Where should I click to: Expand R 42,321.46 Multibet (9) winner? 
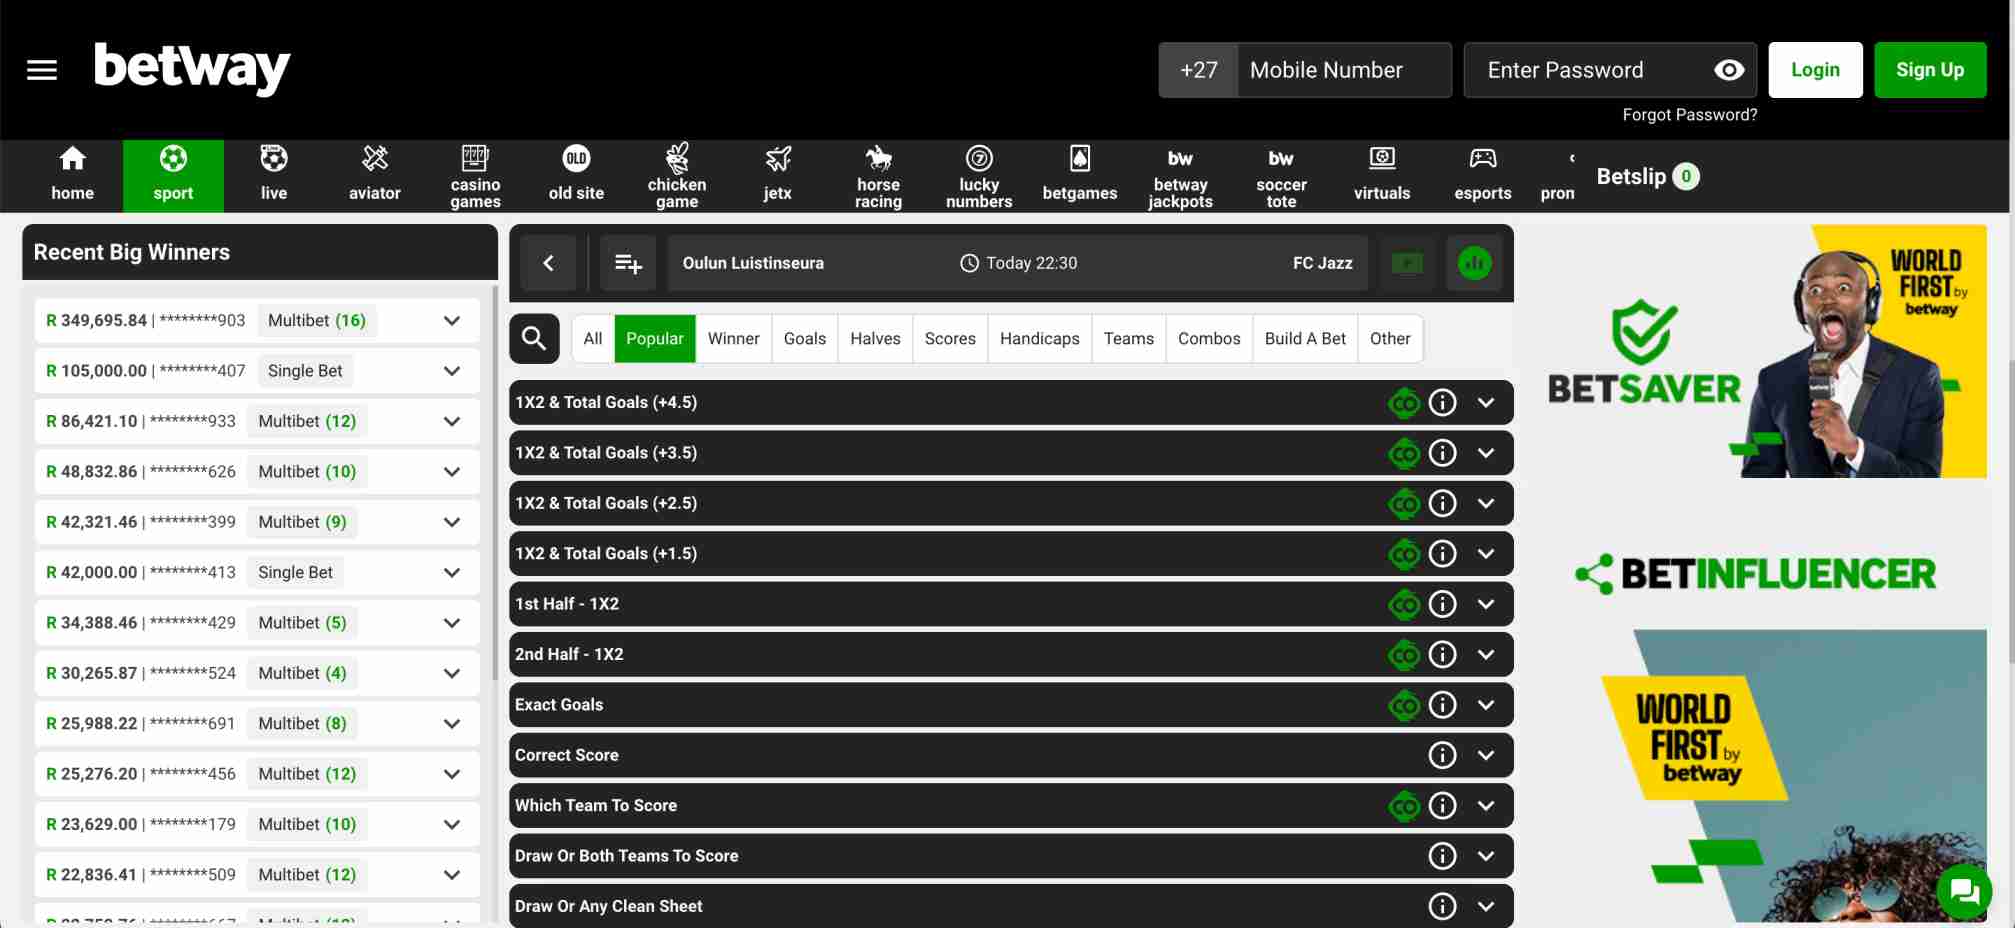[452, 522]
